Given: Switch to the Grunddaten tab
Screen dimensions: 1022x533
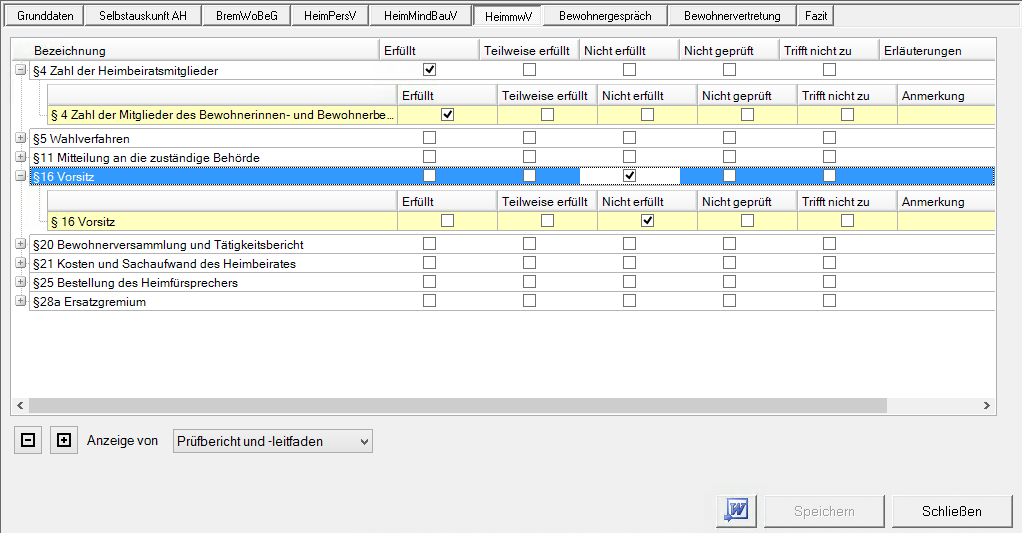Looking at the screenshot, I should click(46, 16).
